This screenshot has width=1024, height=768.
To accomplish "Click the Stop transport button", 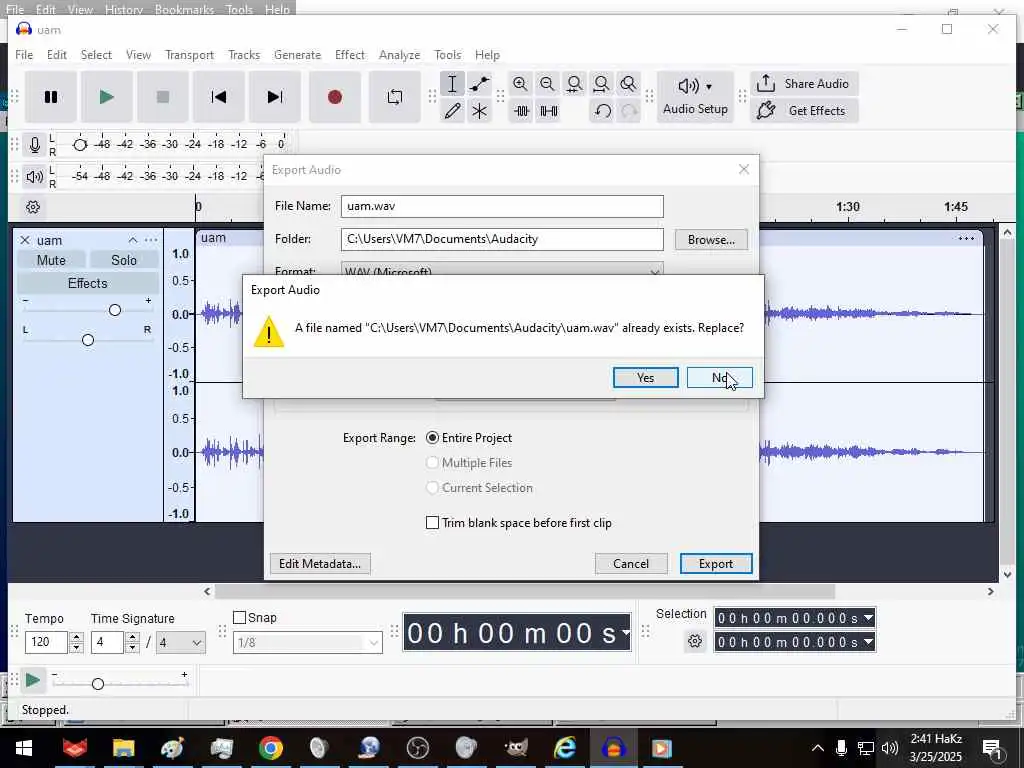I will pos(163,97).
